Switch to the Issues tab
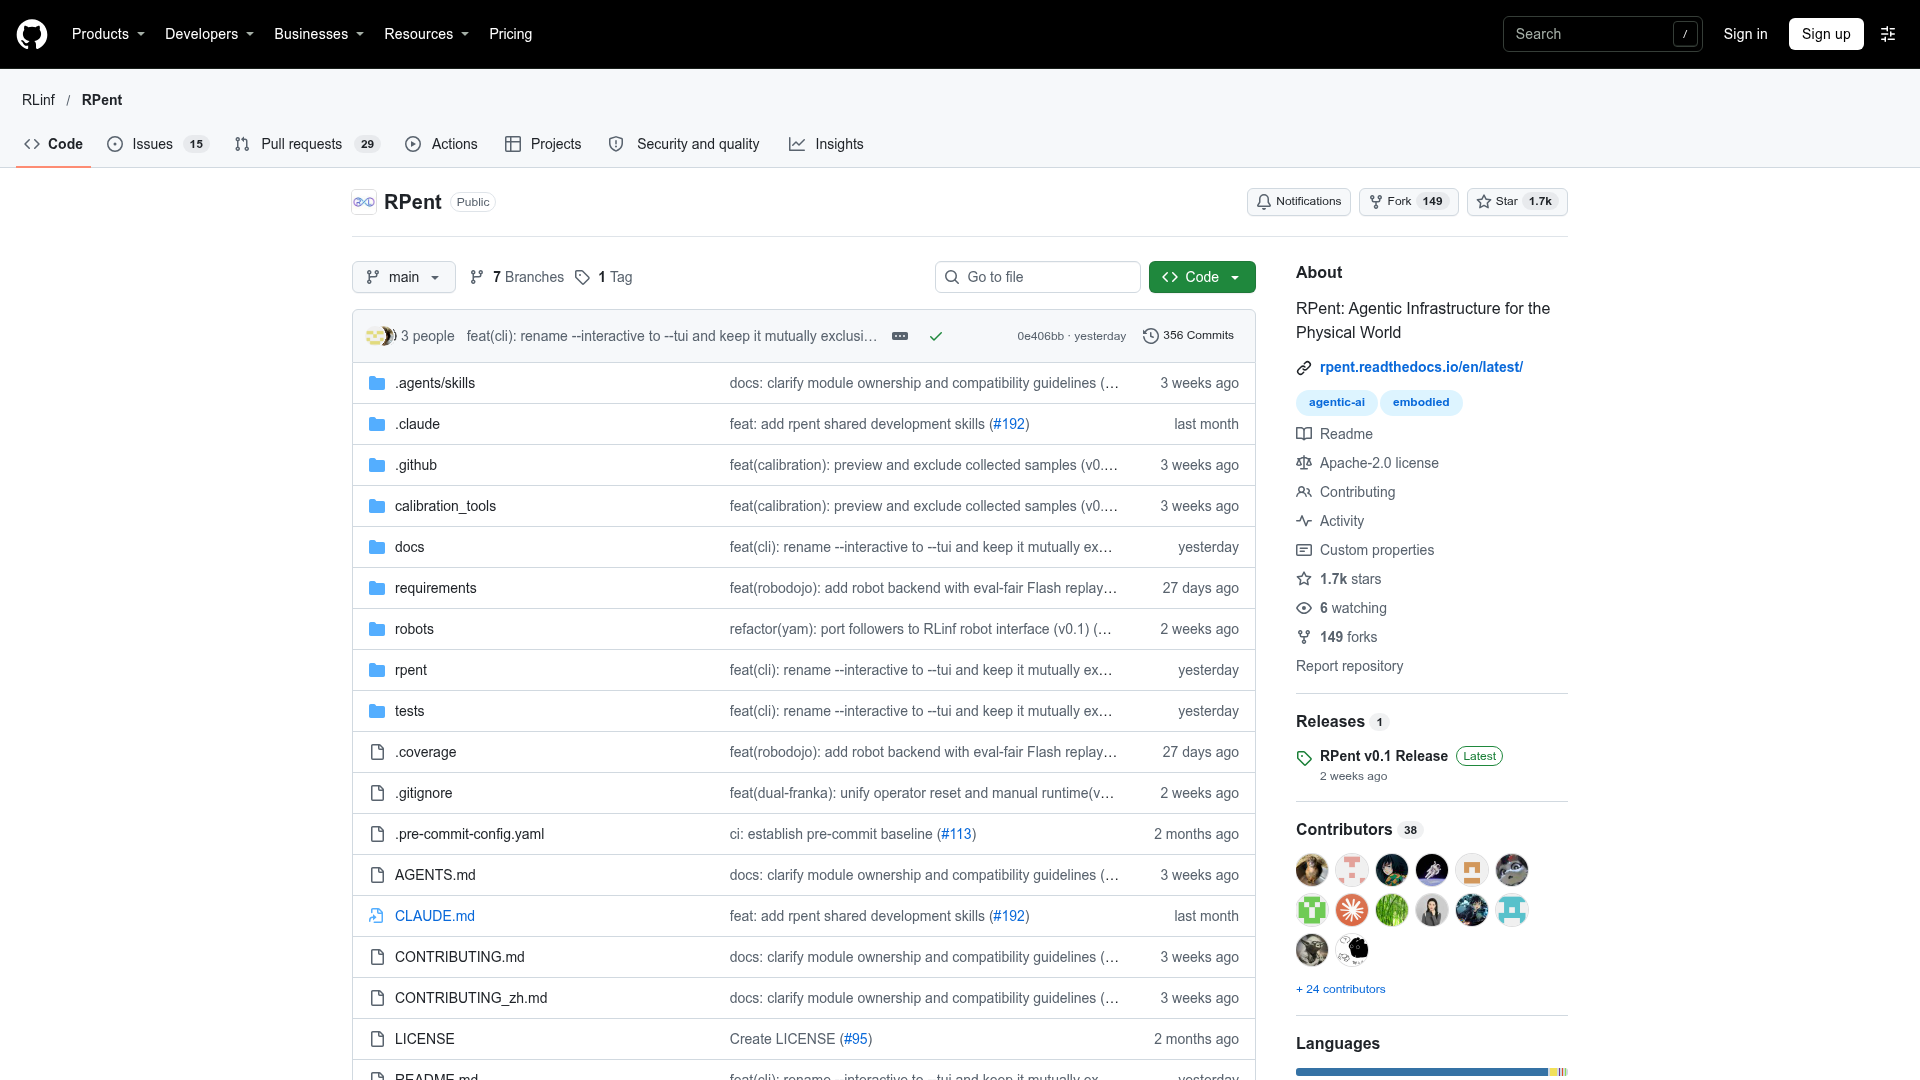Screen dimensions: 1920x1080 pyautogui.click(x=158, y=144)
